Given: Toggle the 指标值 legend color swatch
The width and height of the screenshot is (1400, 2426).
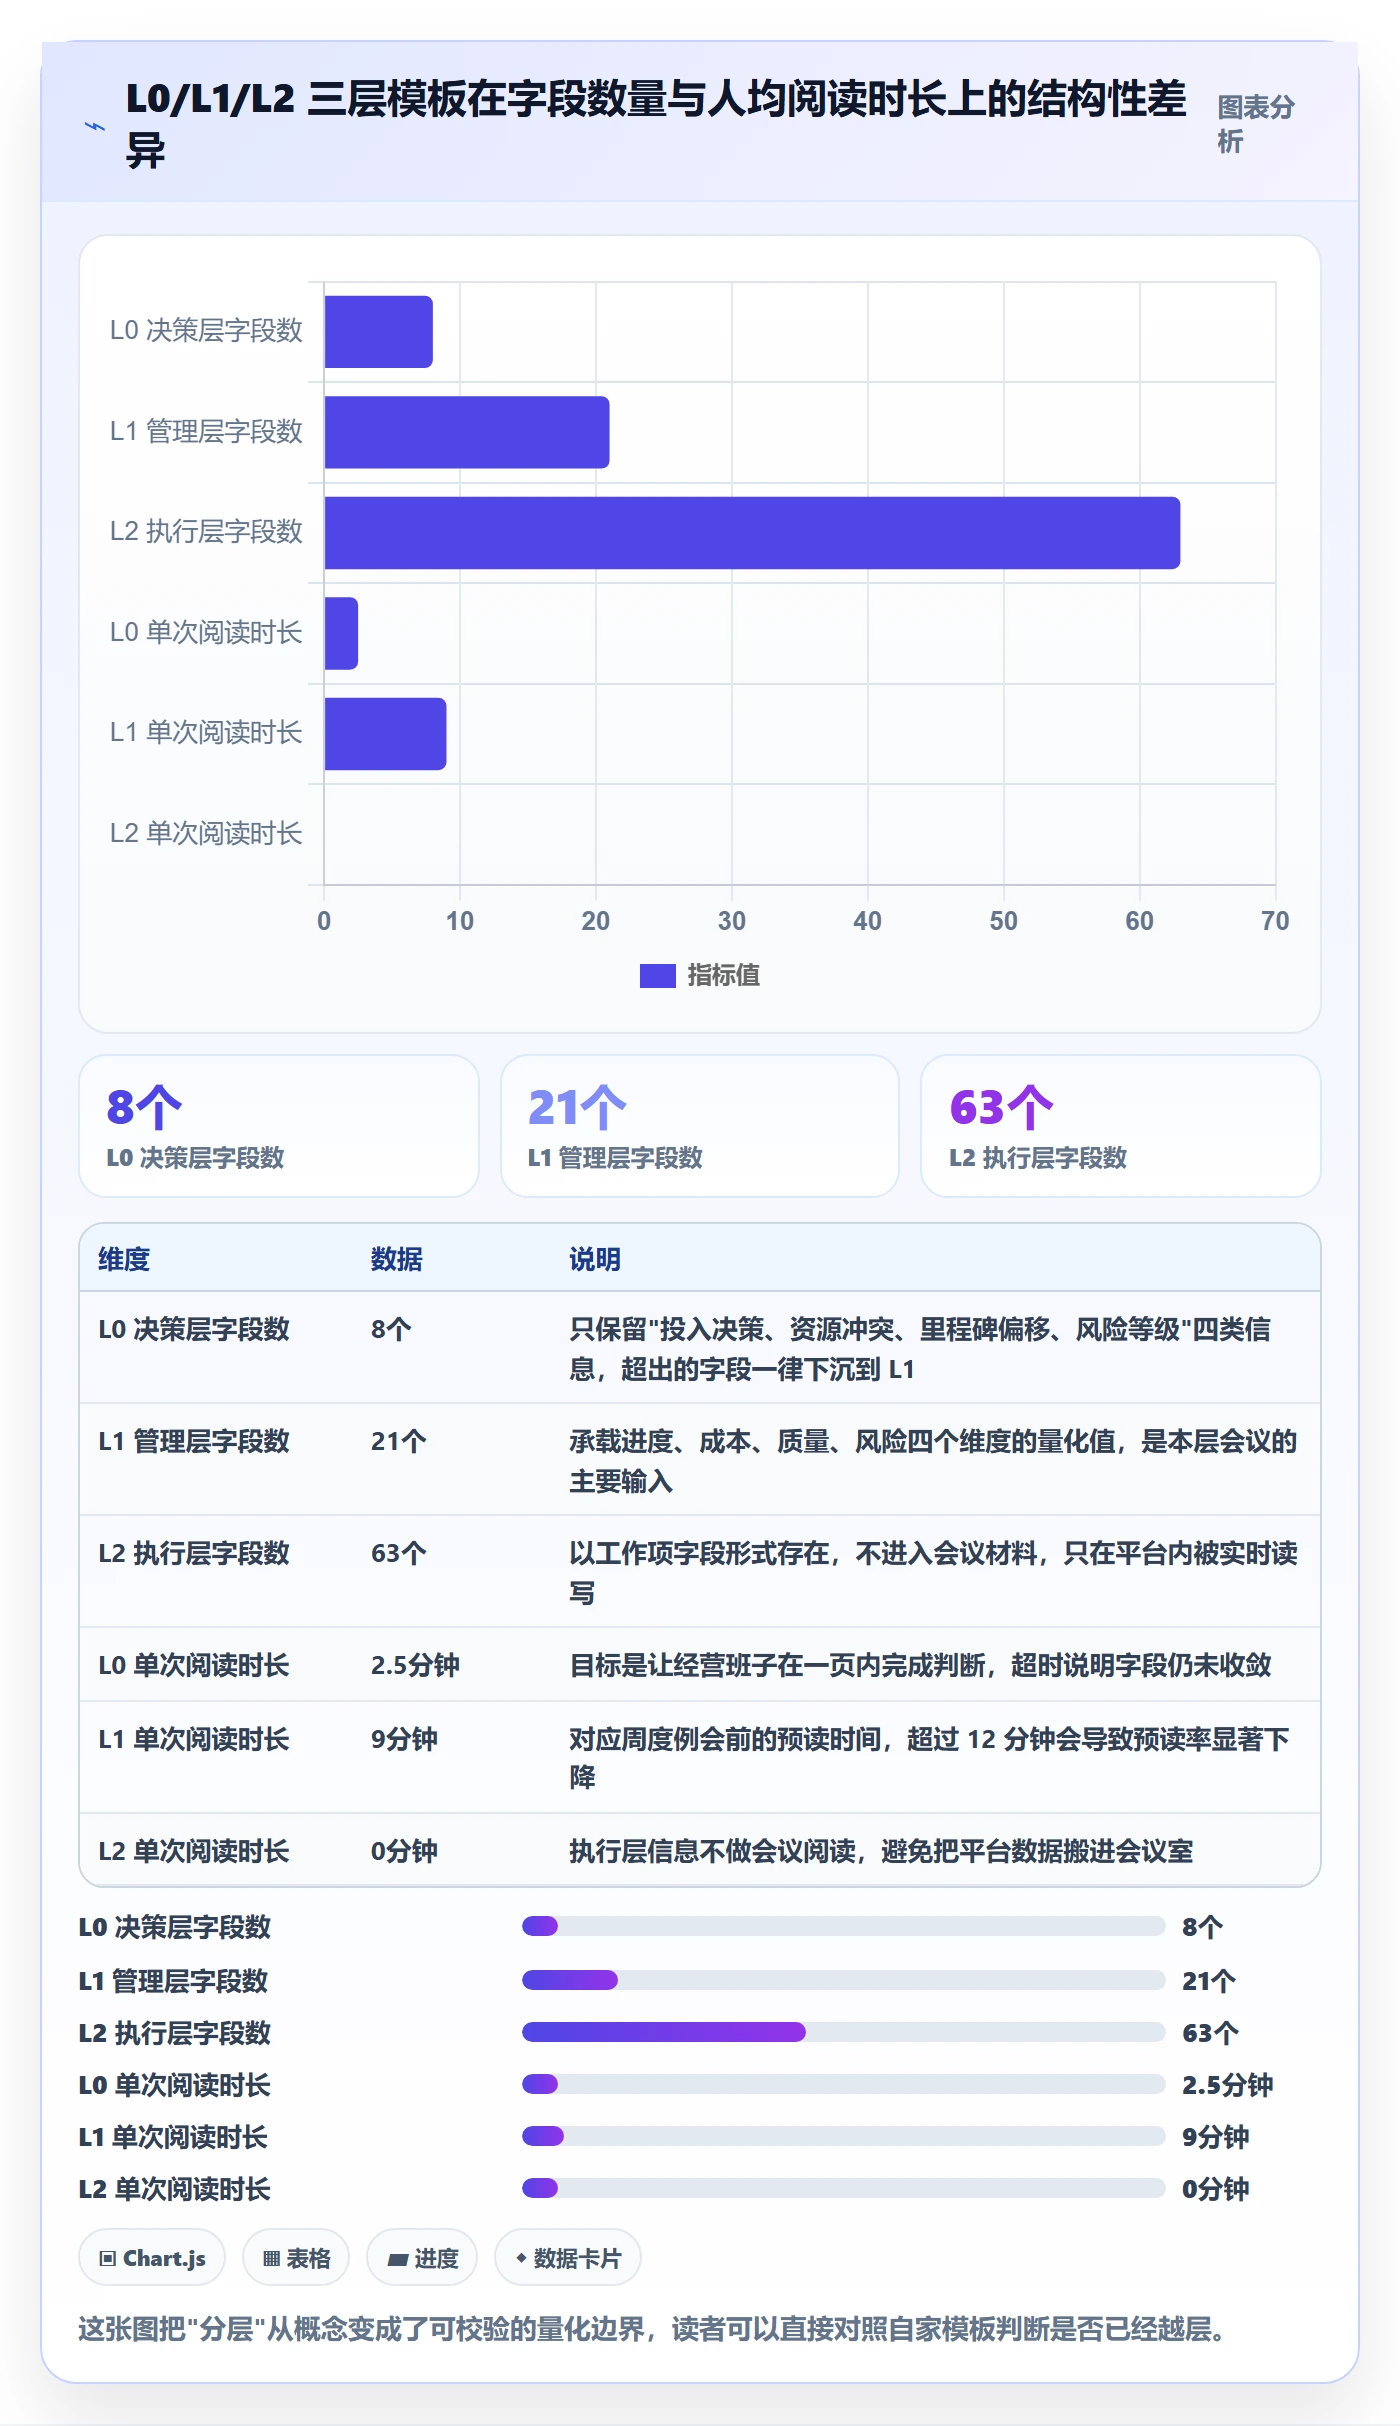Looking at the screenshot, I should tap(657, 975).
